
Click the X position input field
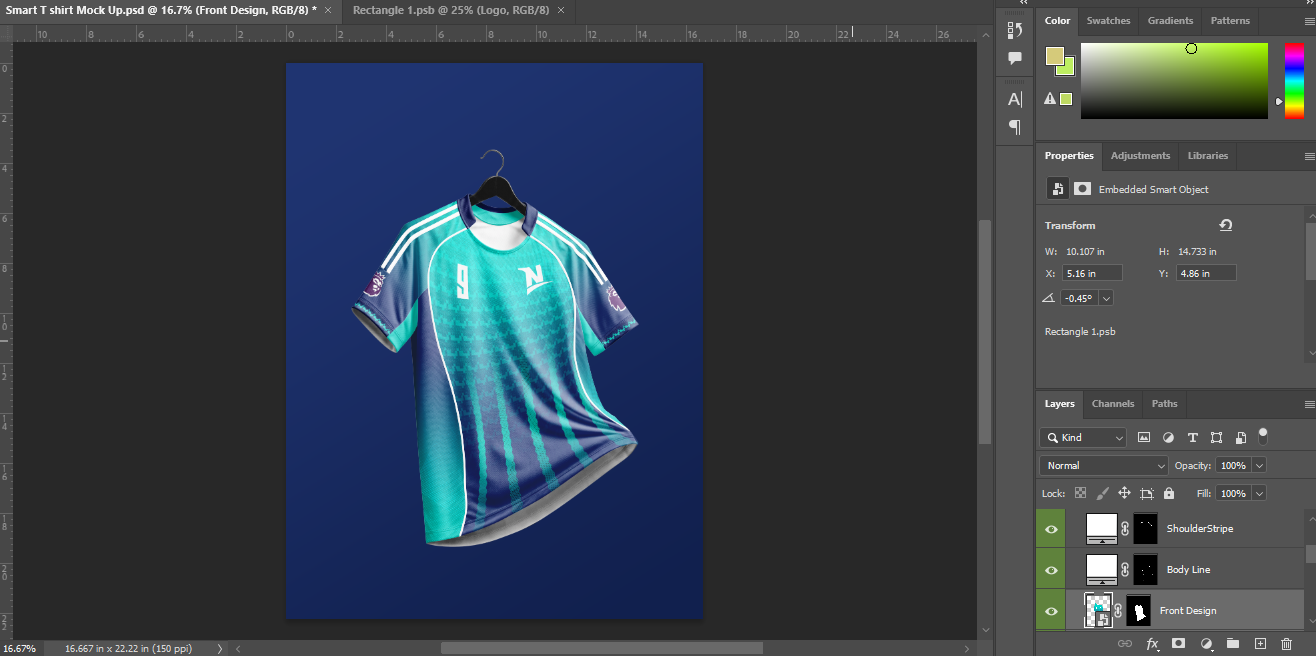(x=1092, y=273)
